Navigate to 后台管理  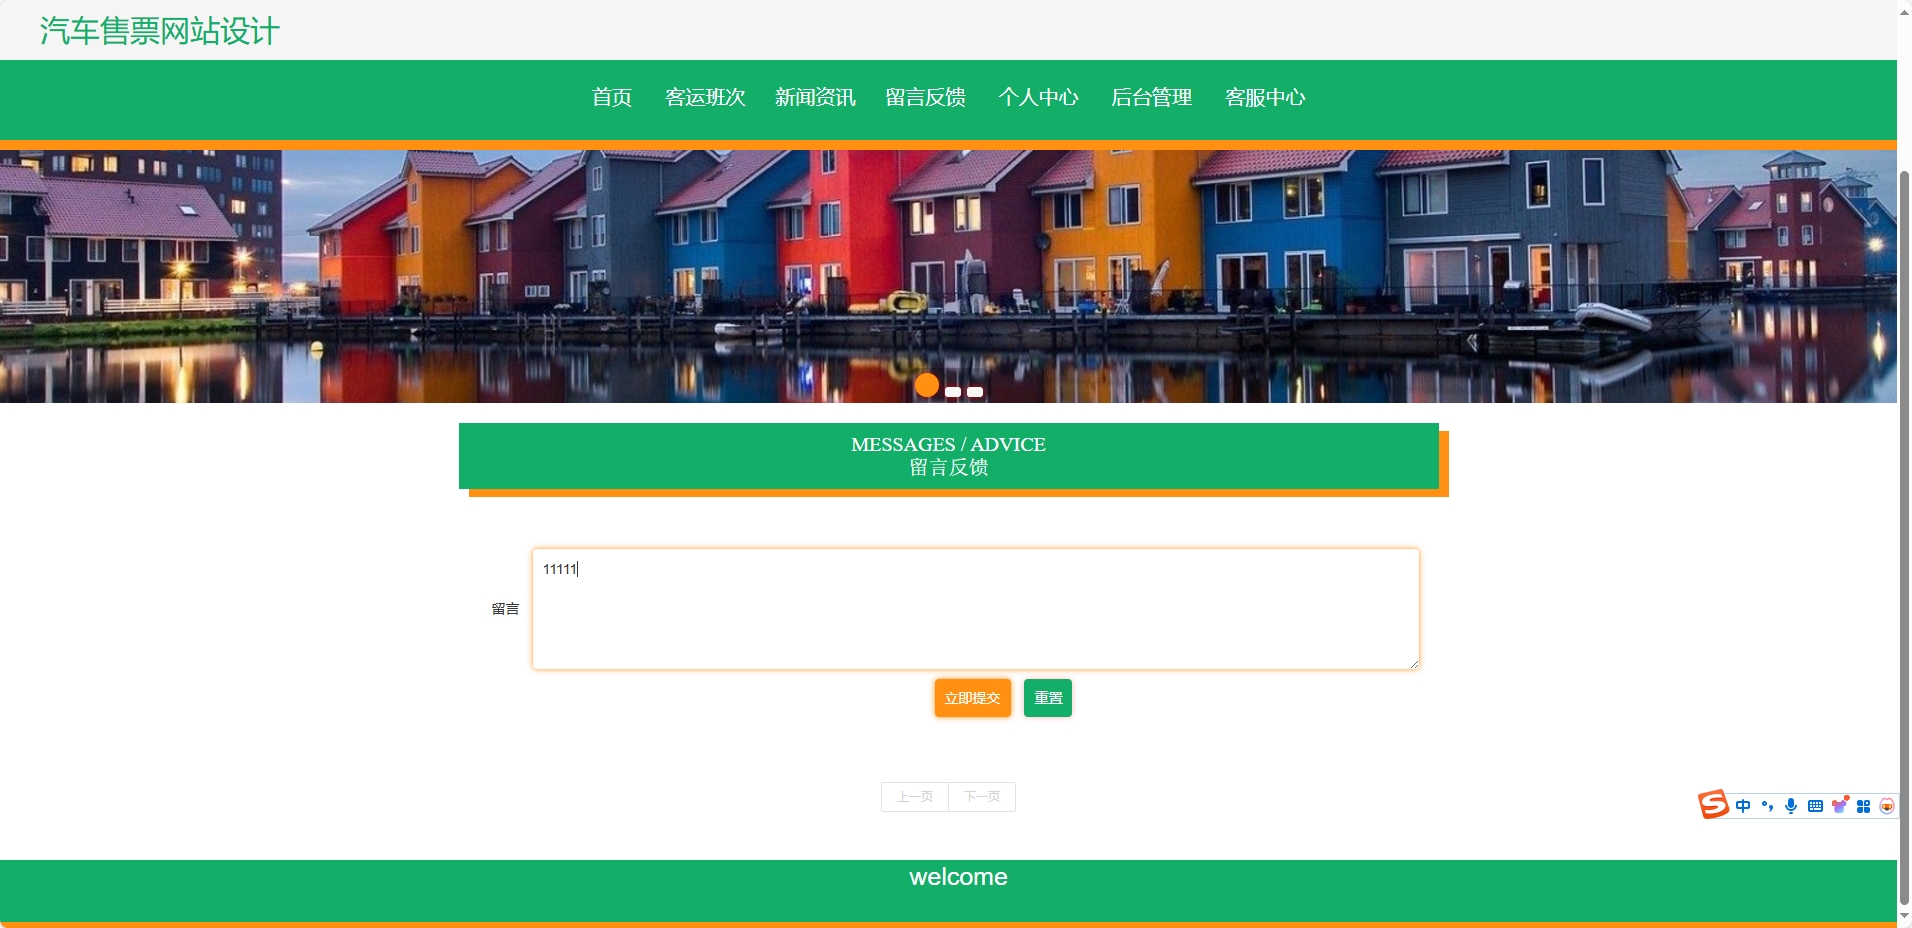click(1151, 97)
